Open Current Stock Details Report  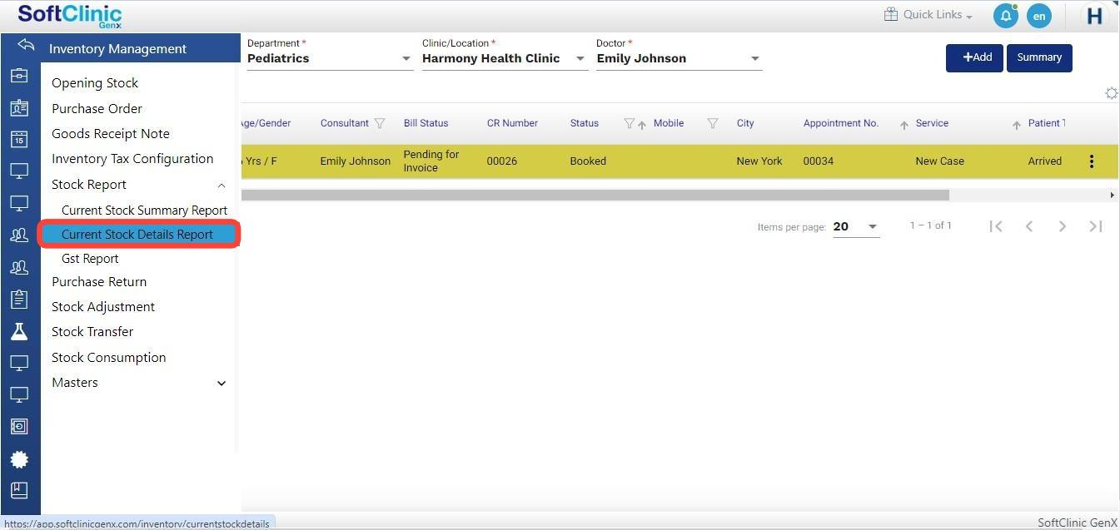coord(138,234)
